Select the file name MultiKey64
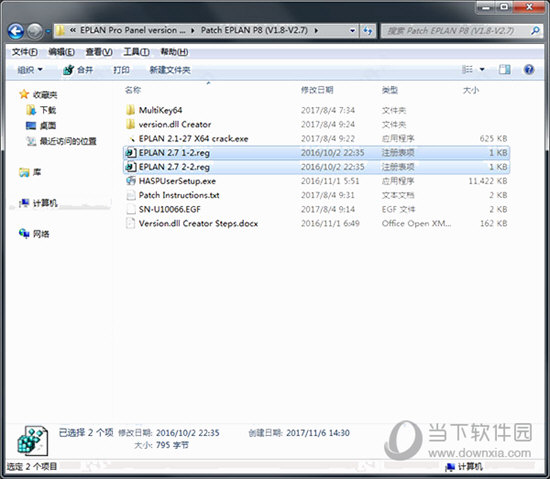Viewport: 550px width, 479px height. pyautogui.click(x=160, y=110)
